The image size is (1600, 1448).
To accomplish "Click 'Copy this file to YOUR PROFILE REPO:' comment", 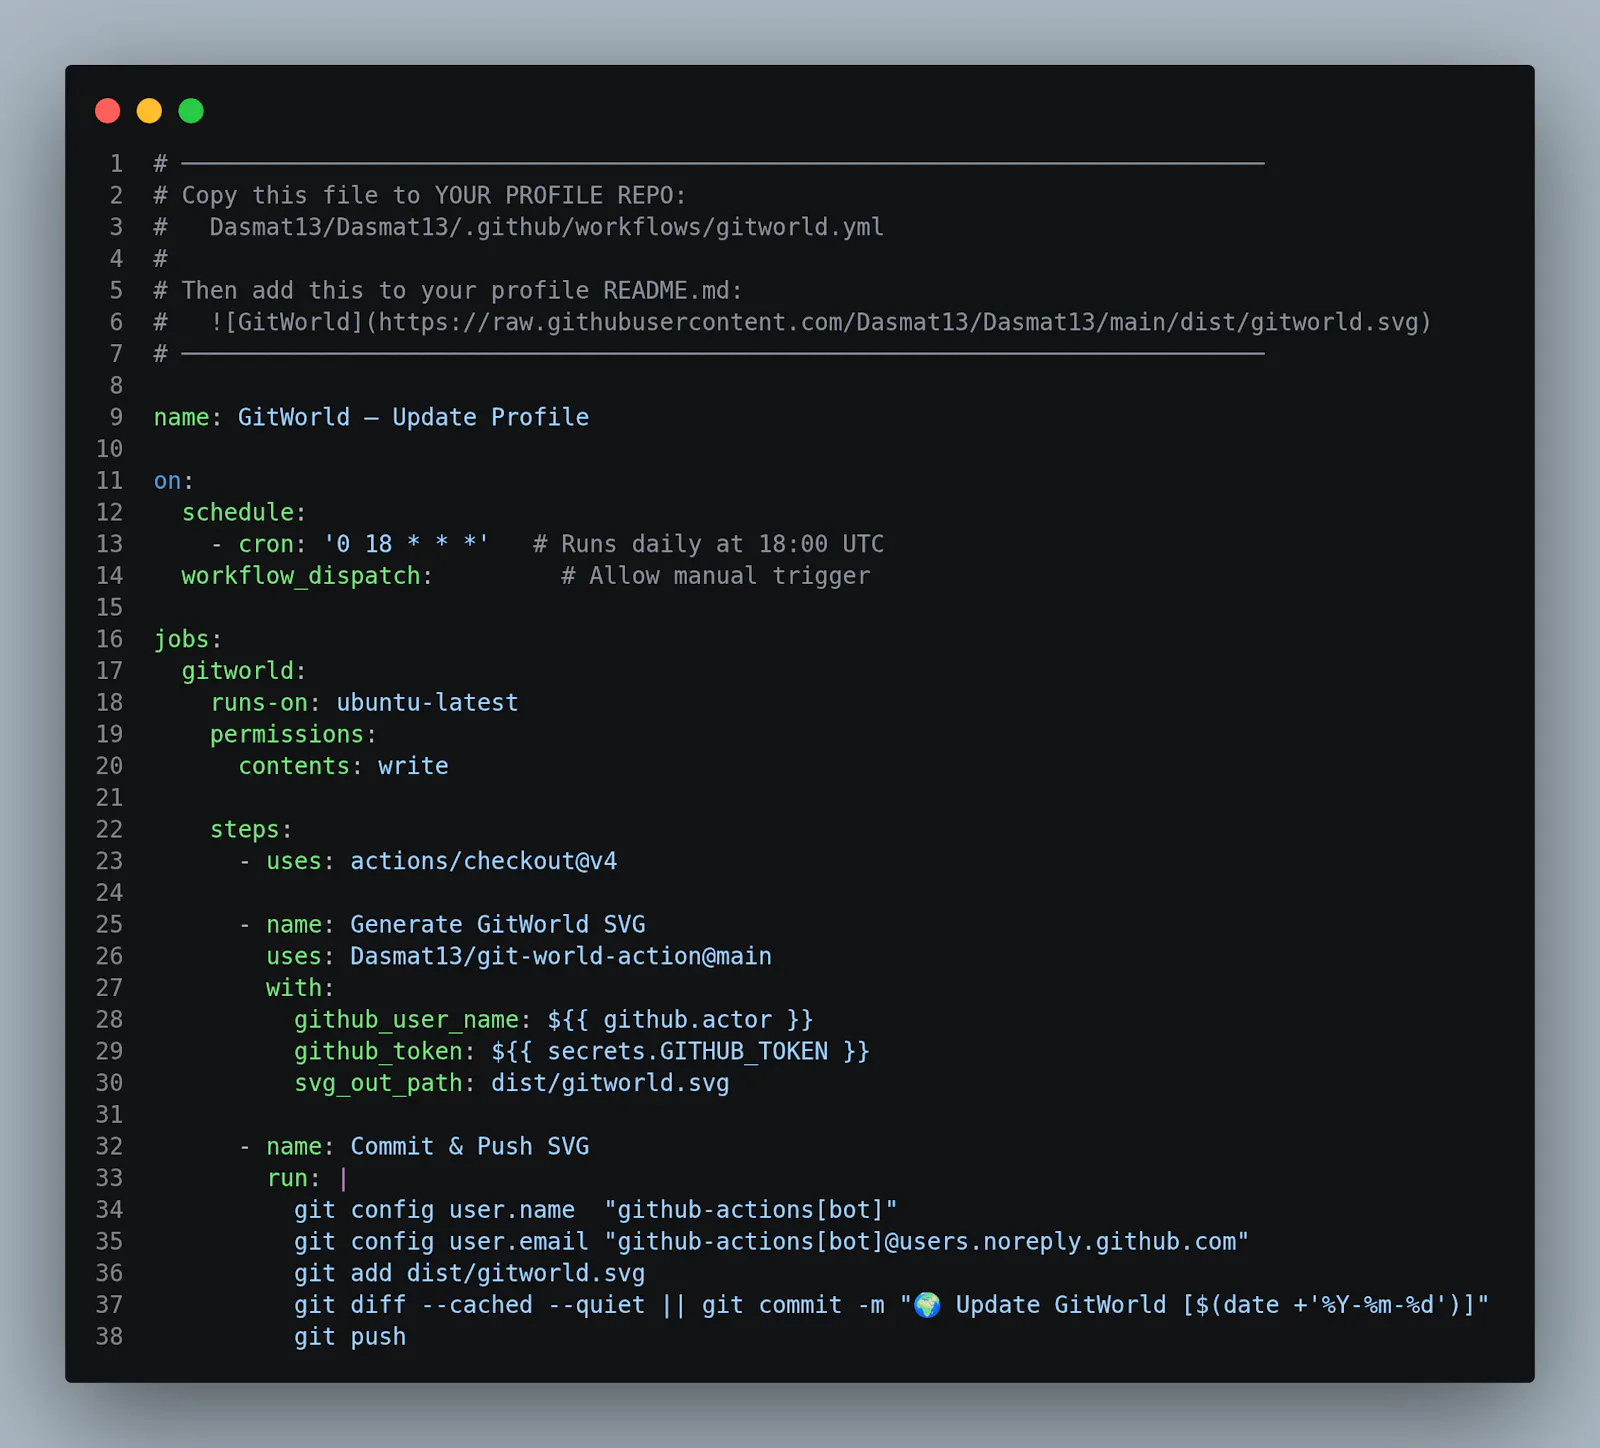I will tap(420, 195).
